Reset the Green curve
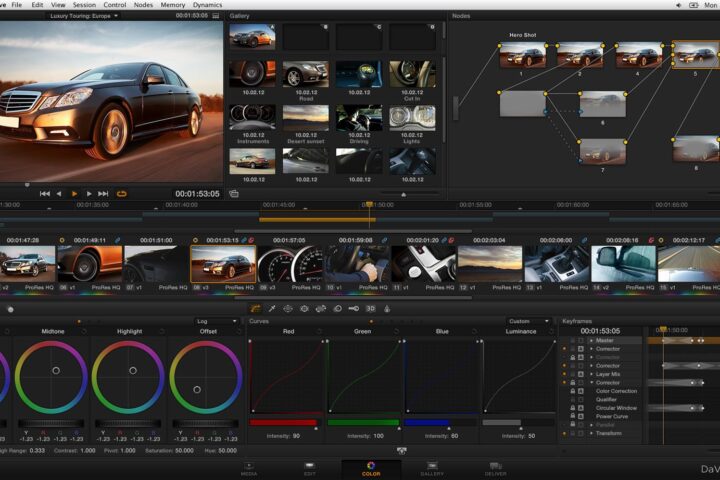Screen dimensions: 720x480 (396, 331)
